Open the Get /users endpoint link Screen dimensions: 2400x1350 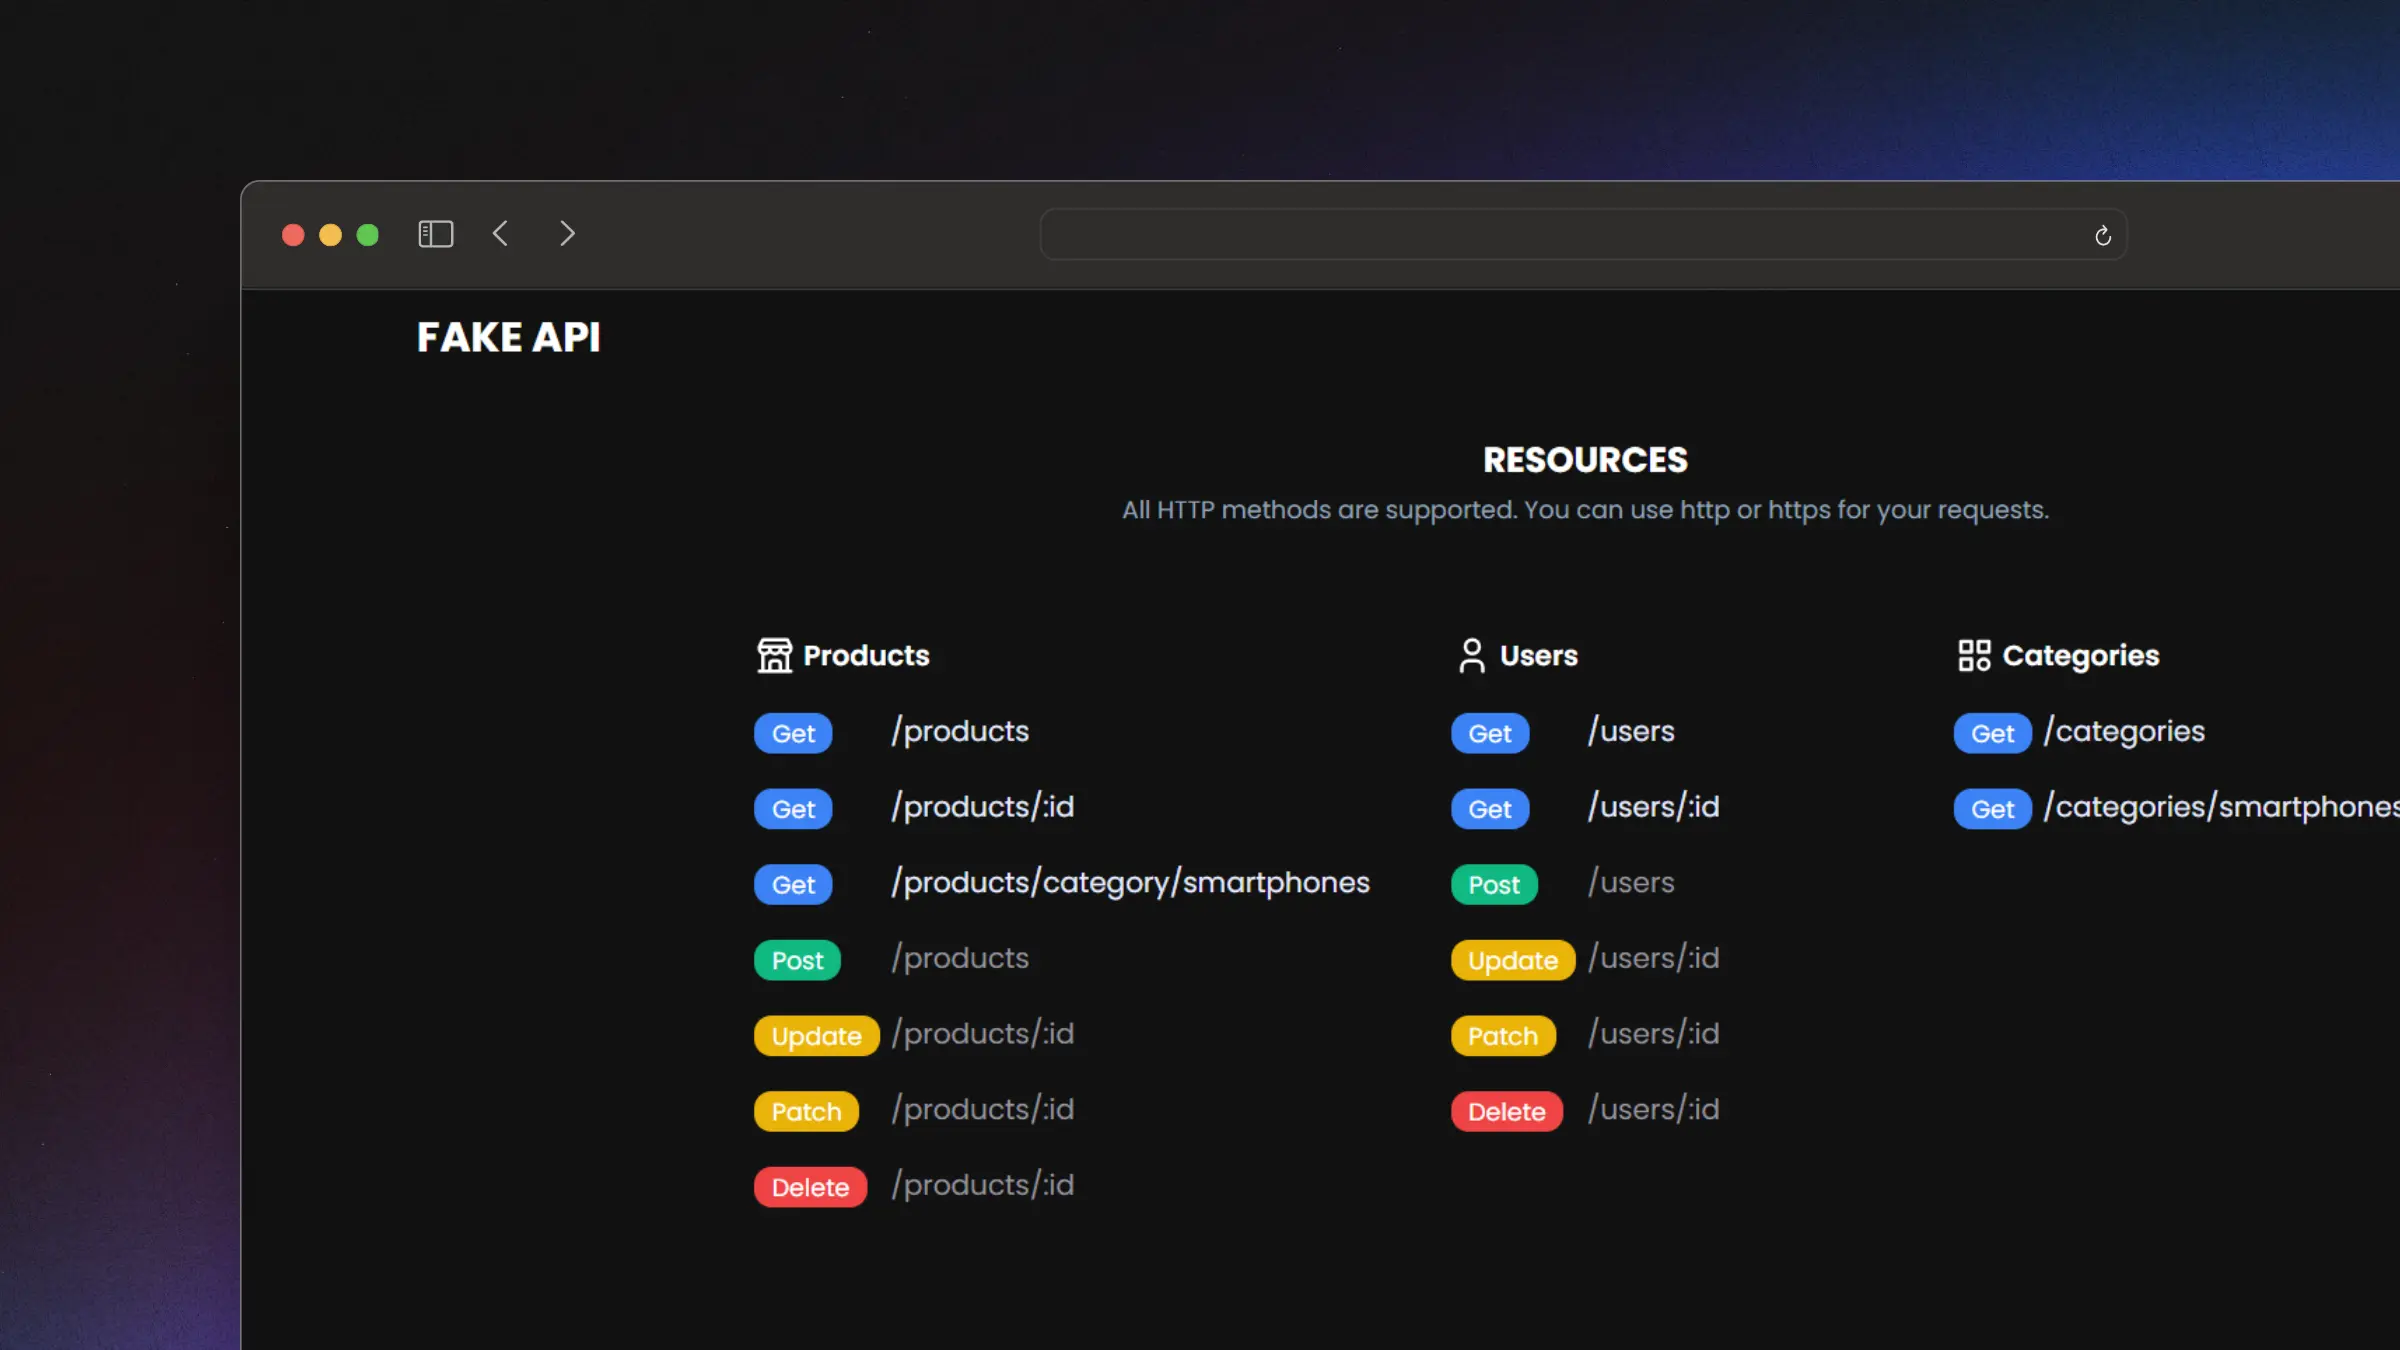tap(1631, 732)
